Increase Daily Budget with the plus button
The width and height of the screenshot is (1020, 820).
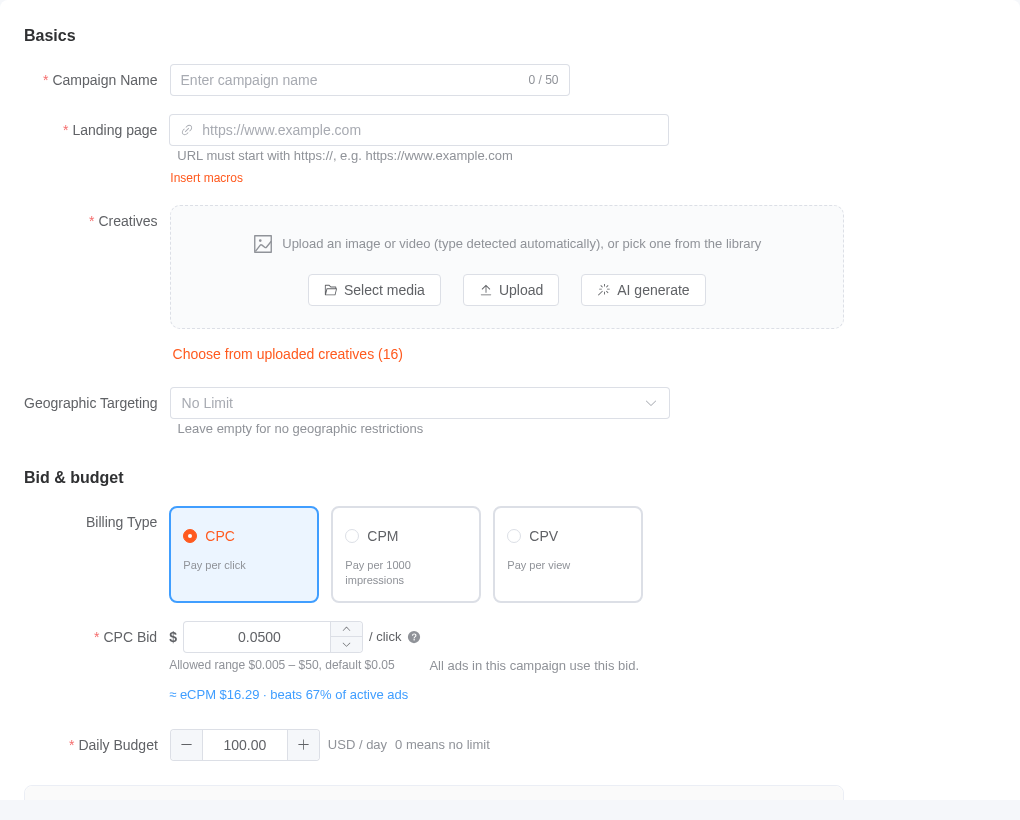click(x=303, y=745)
